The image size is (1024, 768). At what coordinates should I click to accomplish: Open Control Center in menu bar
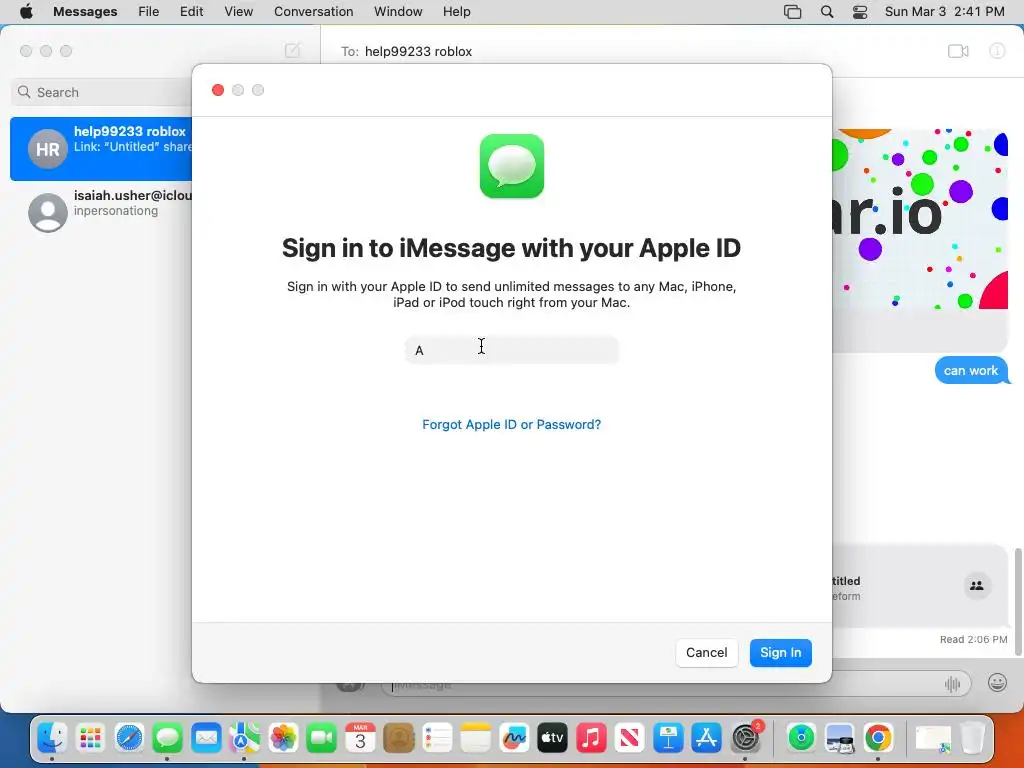coord(860,12)
